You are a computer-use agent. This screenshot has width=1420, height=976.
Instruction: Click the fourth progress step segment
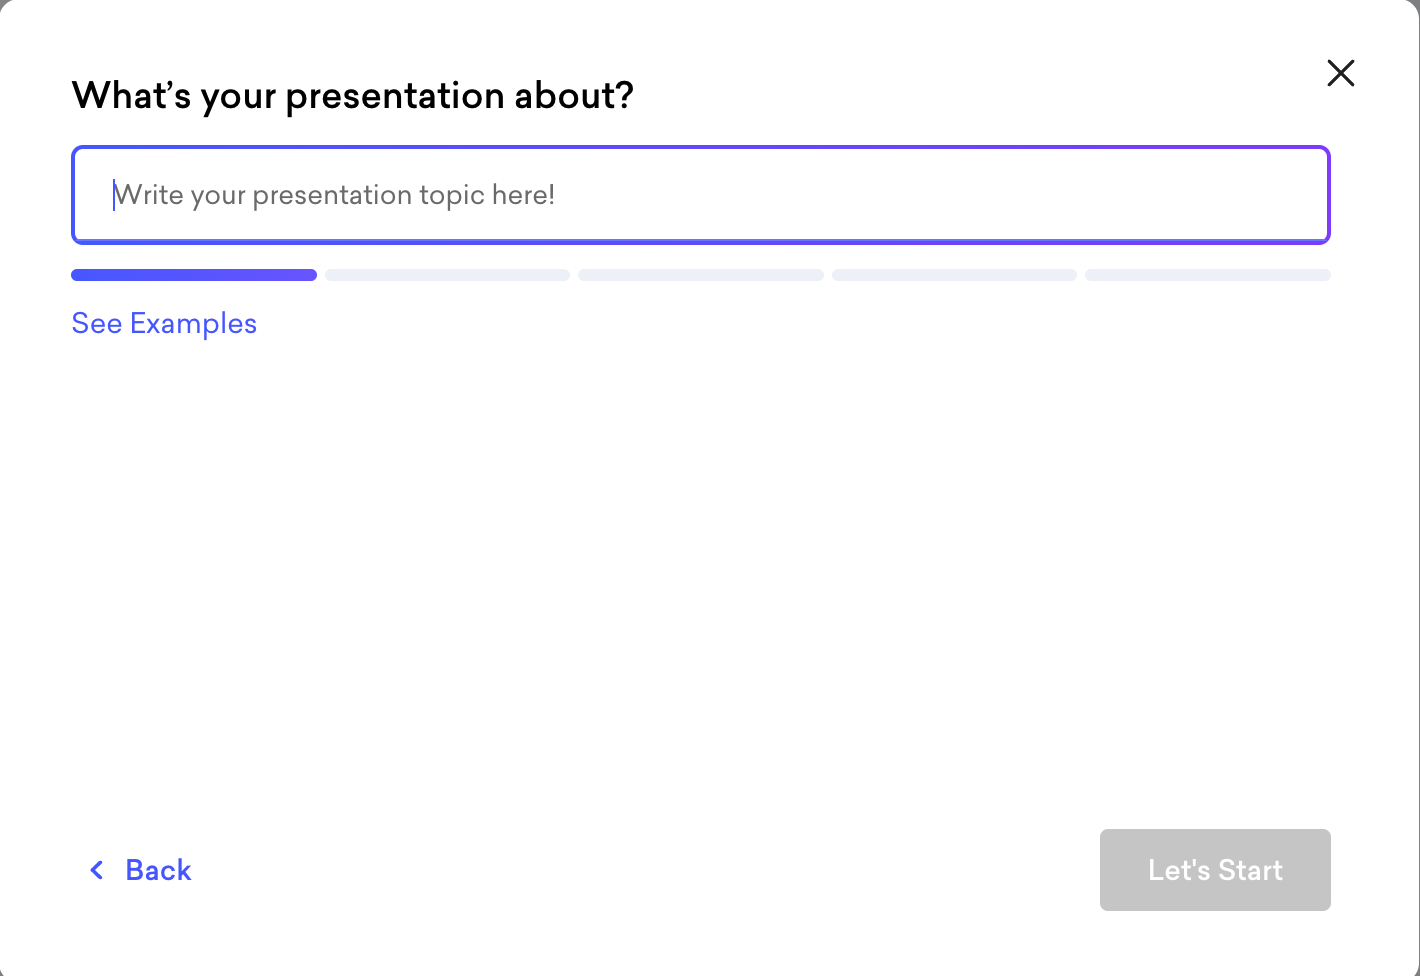click(x=954, y=275)
